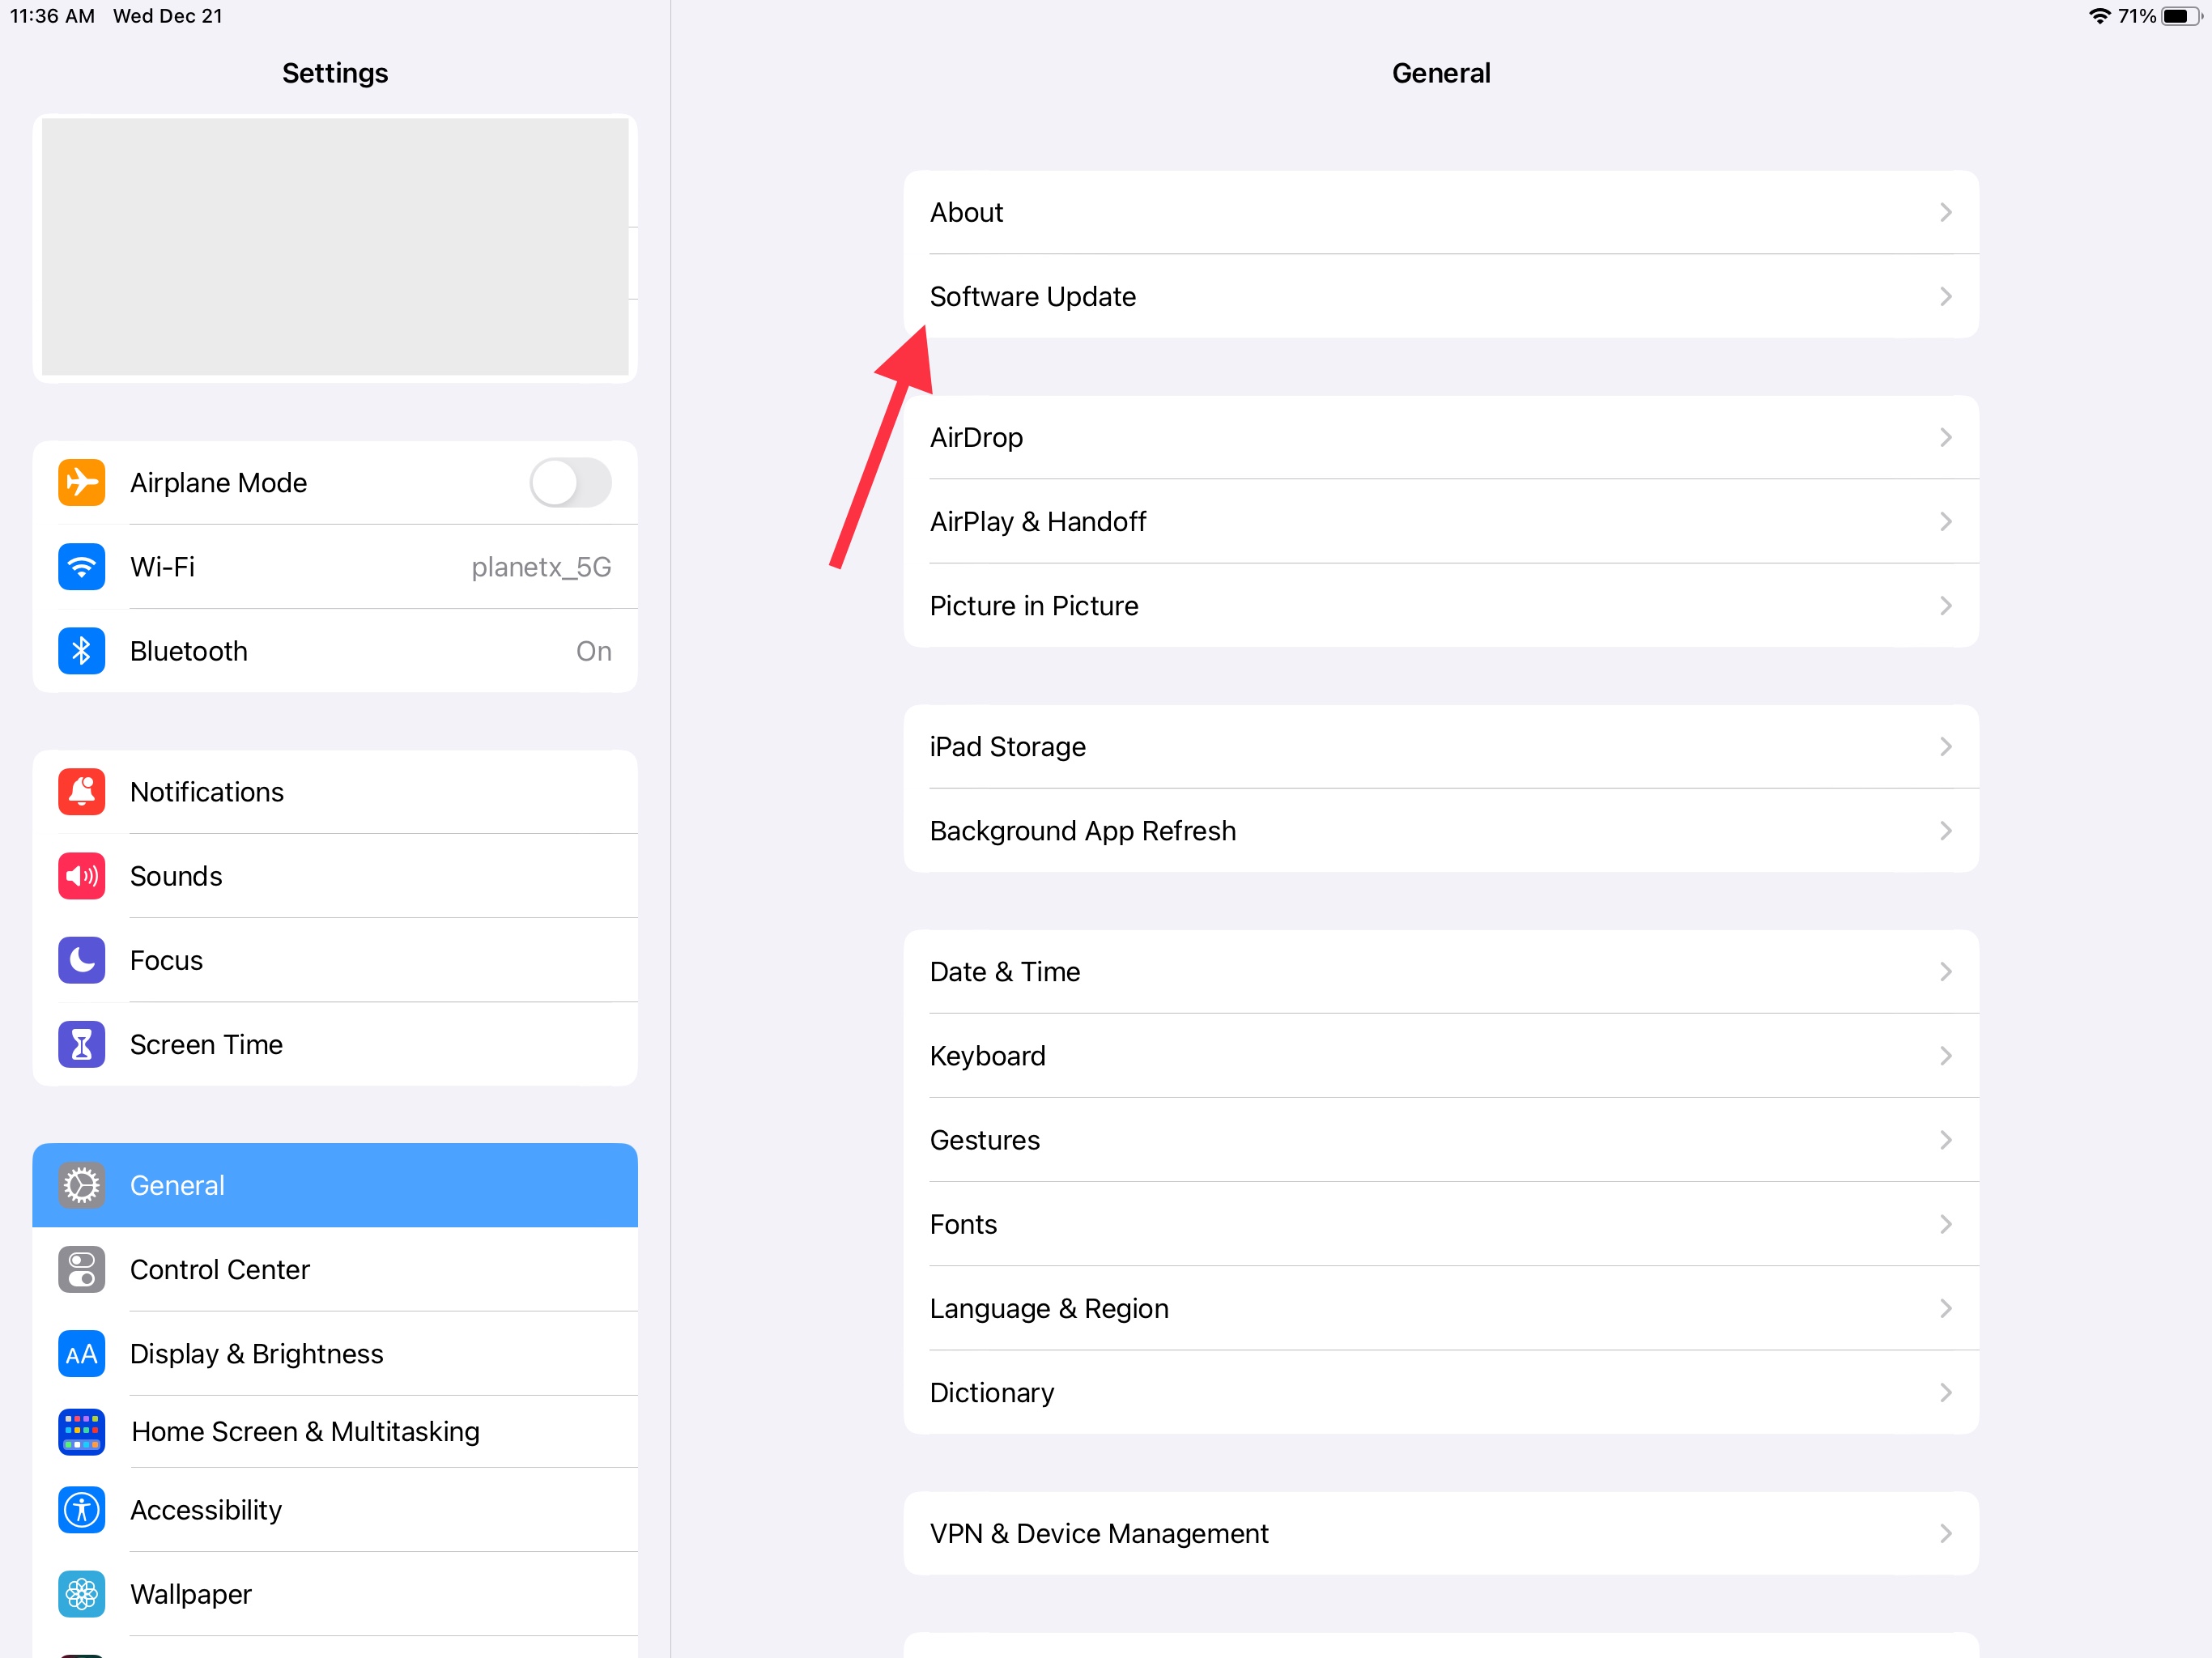Tap the blue Wi-Fi icon

[81, 567]
